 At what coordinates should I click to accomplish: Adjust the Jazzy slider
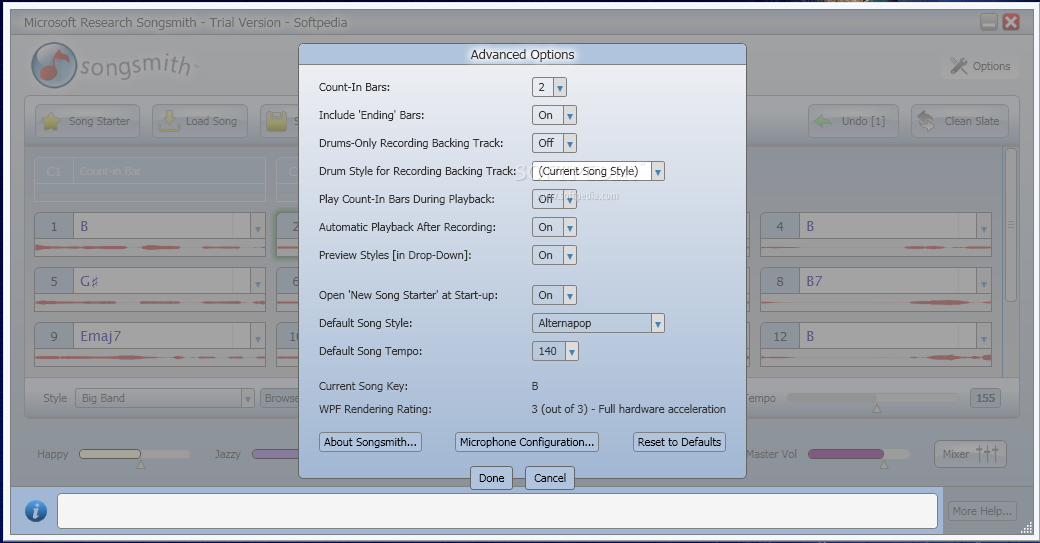click(x=275, y=454)
